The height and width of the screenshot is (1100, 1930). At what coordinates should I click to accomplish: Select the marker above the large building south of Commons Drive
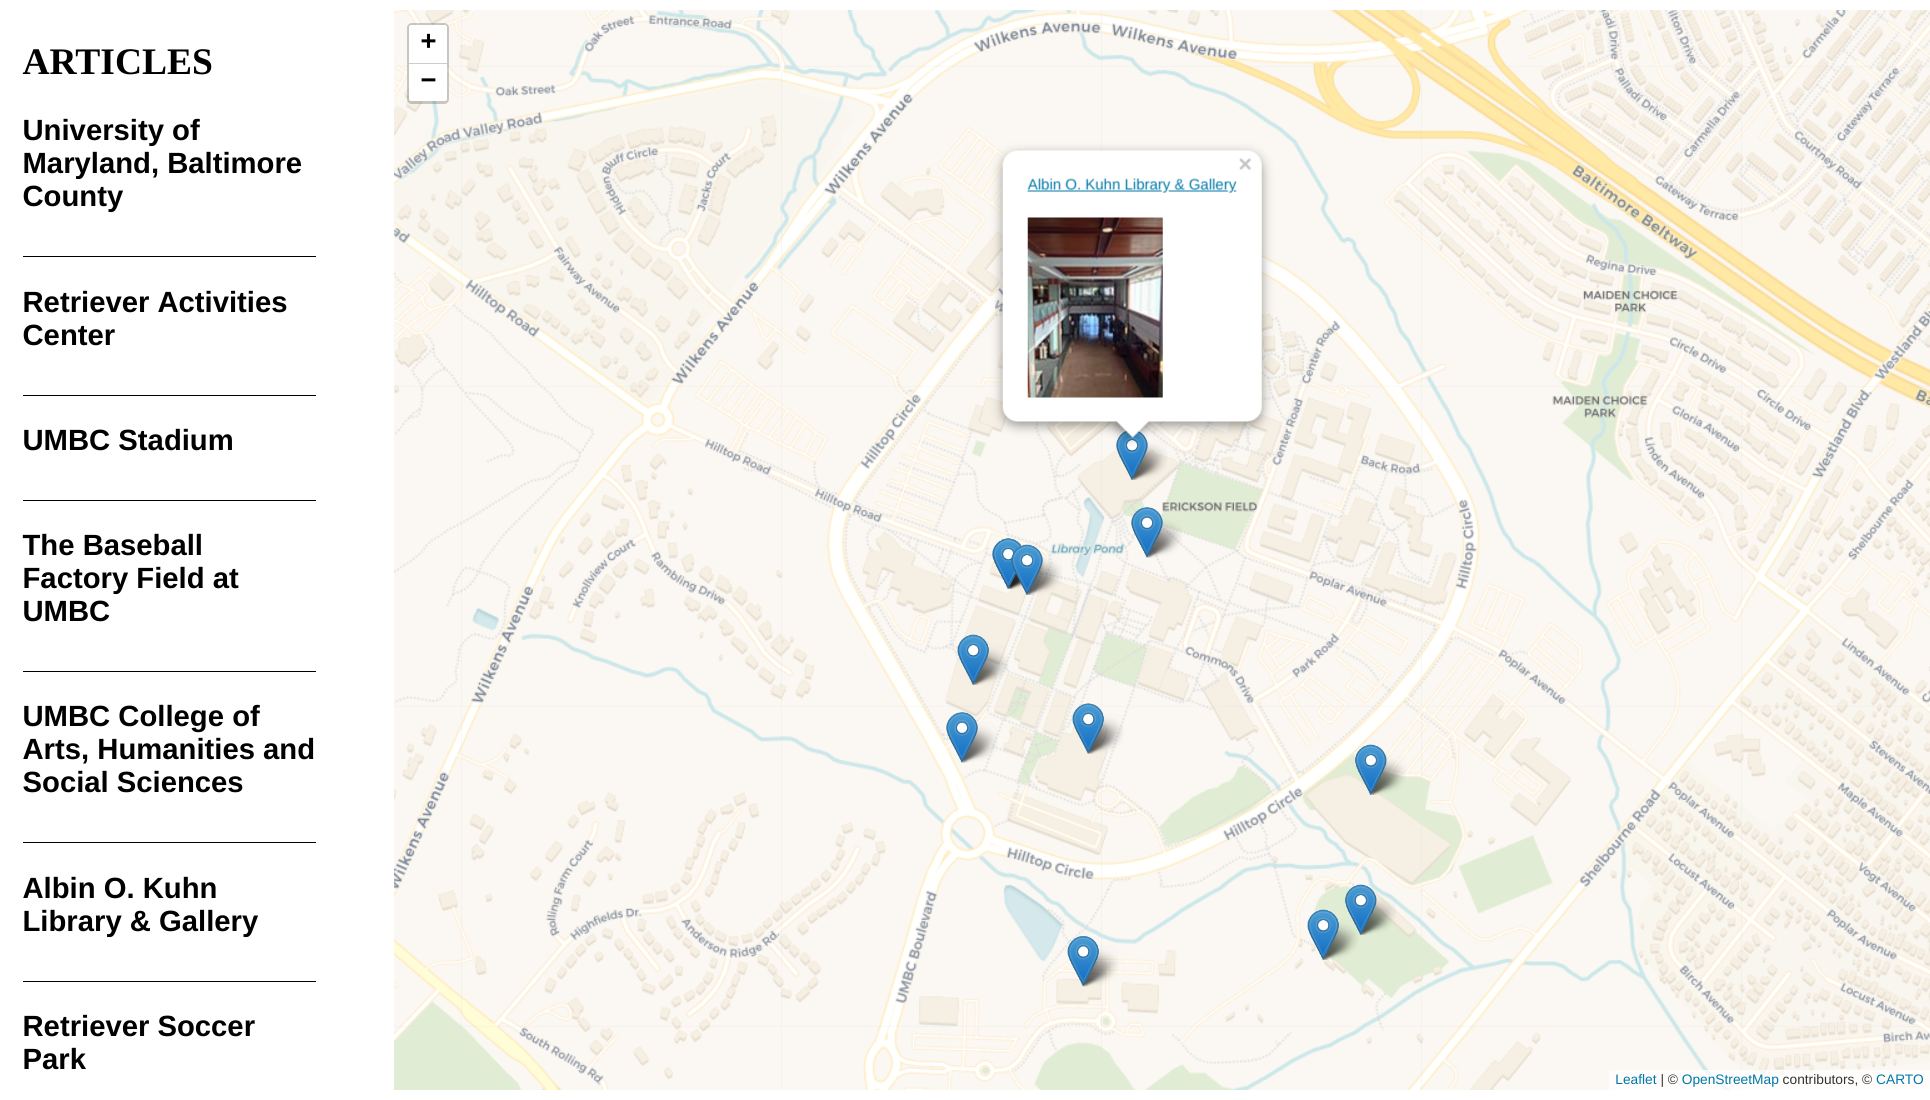click(1088, 728)
